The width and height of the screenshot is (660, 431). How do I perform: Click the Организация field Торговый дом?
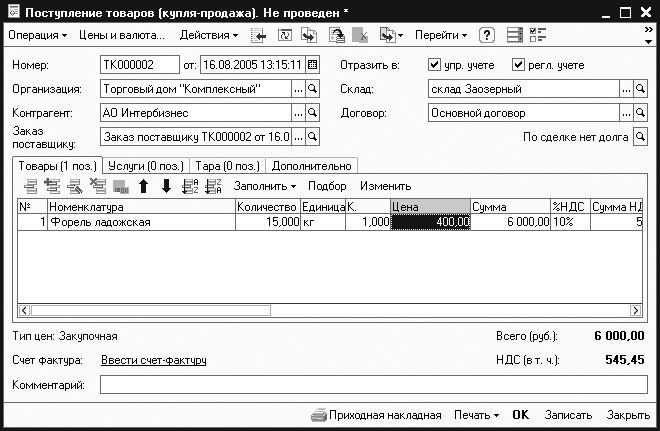point(196,89)
